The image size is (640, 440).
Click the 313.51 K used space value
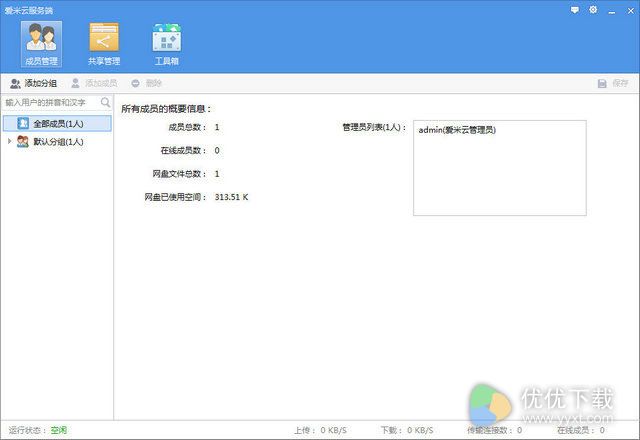[231, 197]
